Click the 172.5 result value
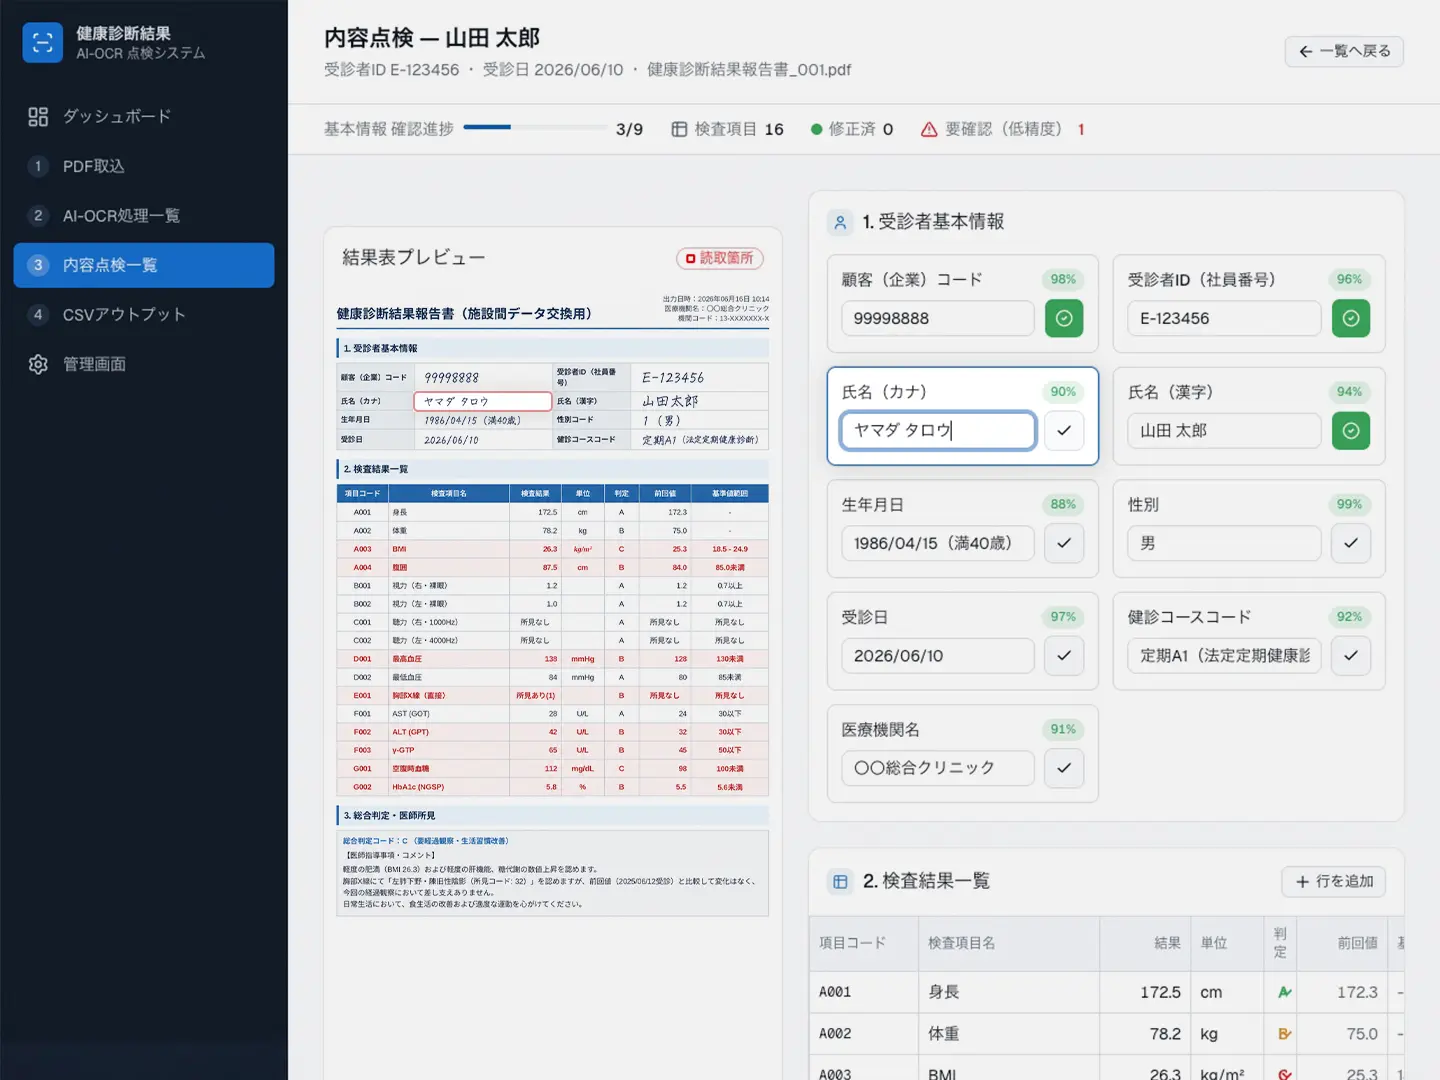Screen dimensions: 1440x1080 [1160, 992]
